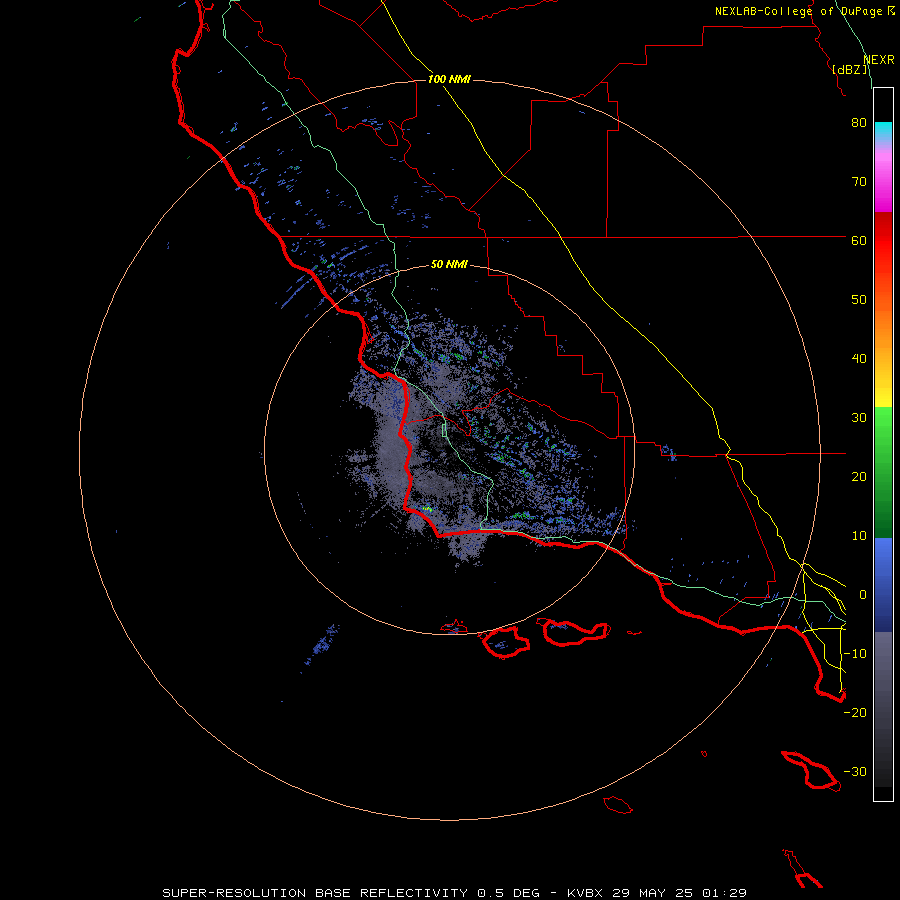Viewport: 900px width, 900px height.
Task: Click the 60 dBZ legend value
Action: [x=859, y=240]
